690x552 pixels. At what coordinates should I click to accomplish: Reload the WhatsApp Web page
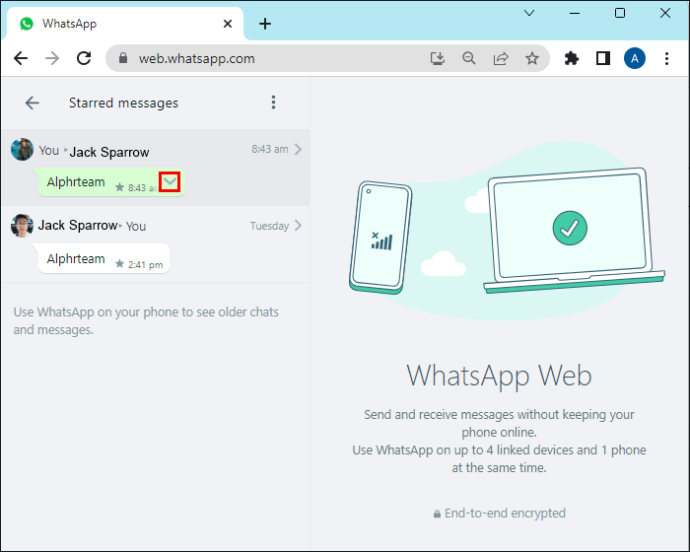(84, 58)
